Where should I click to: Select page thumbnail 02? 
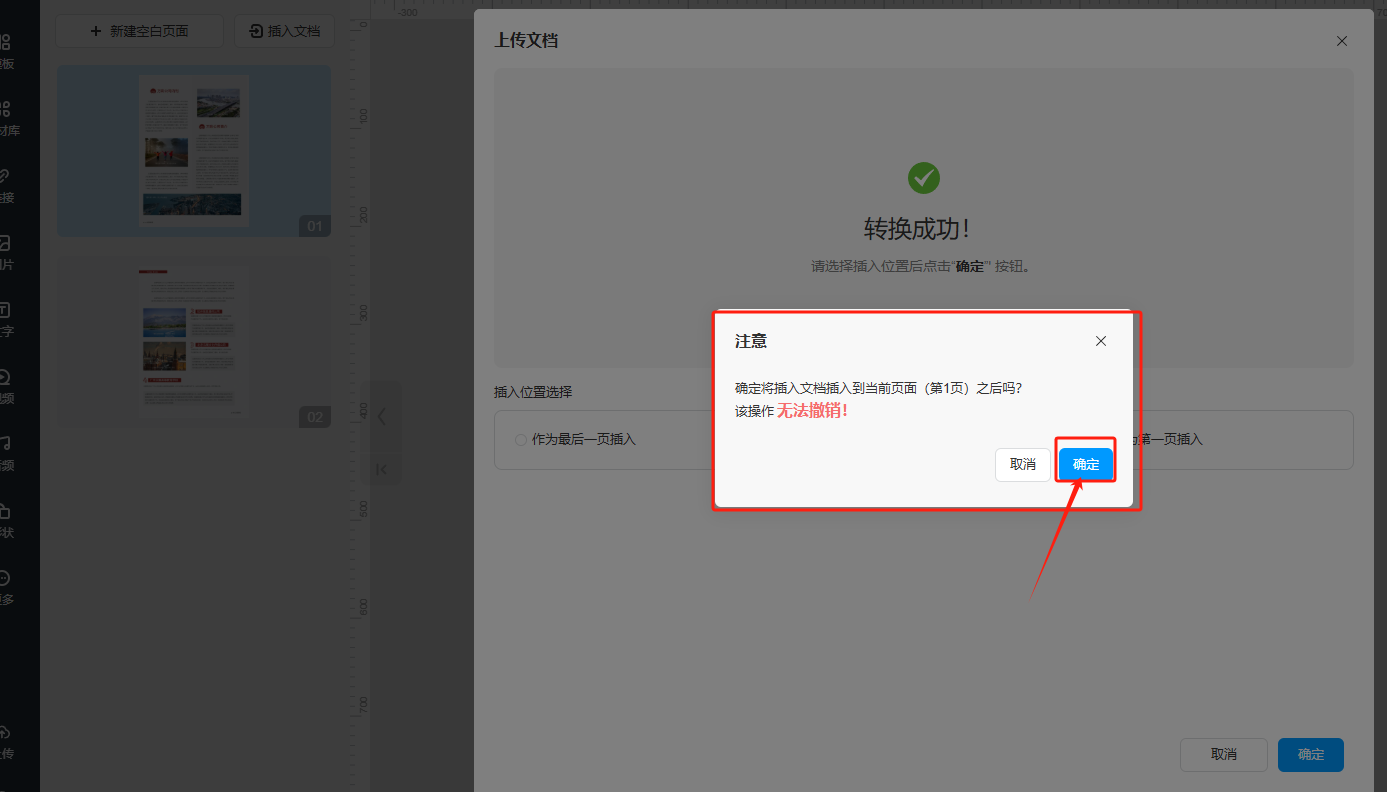(x=194, y=342)
